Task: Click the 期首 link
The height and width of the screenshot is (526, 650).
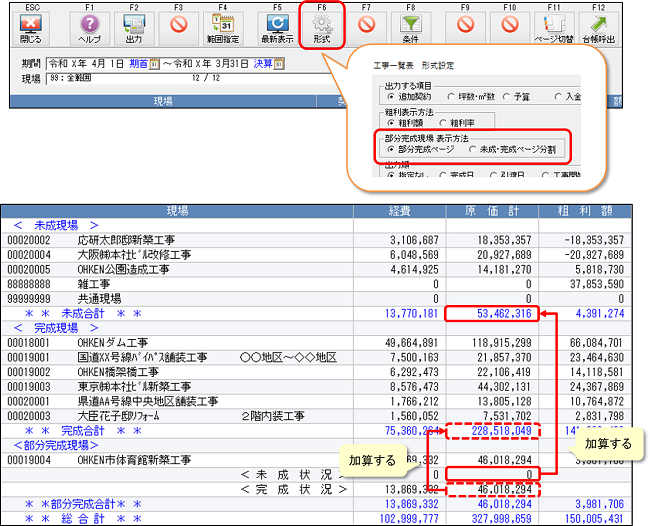Action: tap(137, 63)
